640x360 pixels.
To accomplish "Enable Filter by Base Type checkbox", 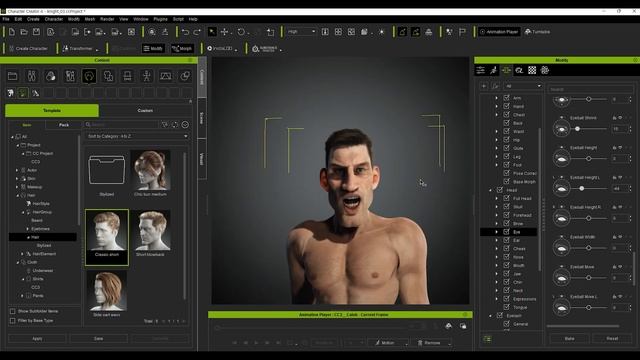I will tap(13, 320).
